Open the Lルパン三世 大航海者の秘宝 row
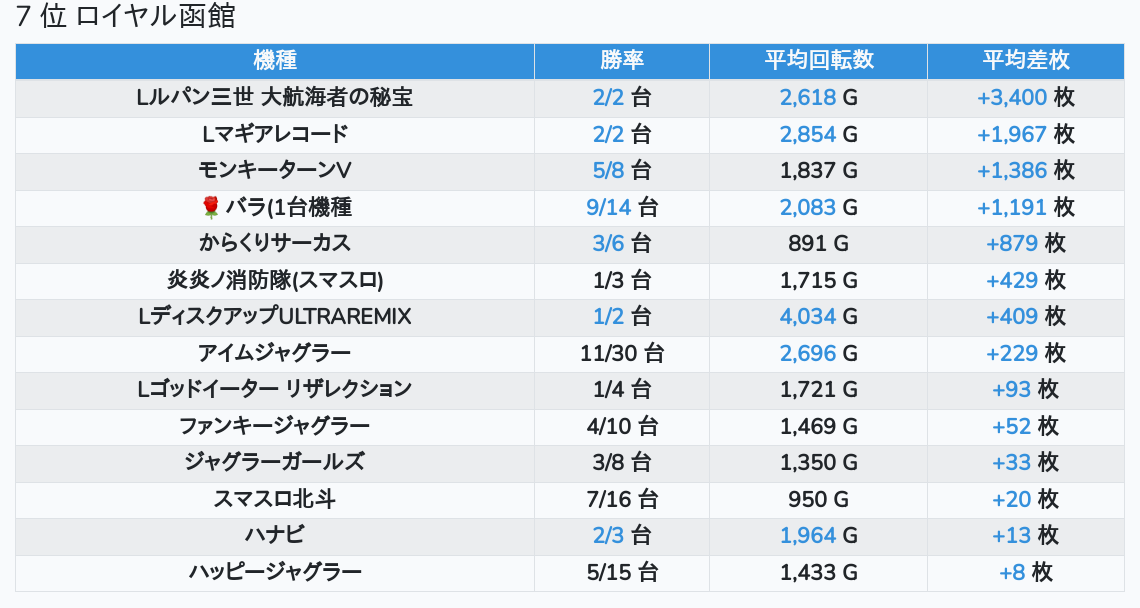 tap(275, 97)
